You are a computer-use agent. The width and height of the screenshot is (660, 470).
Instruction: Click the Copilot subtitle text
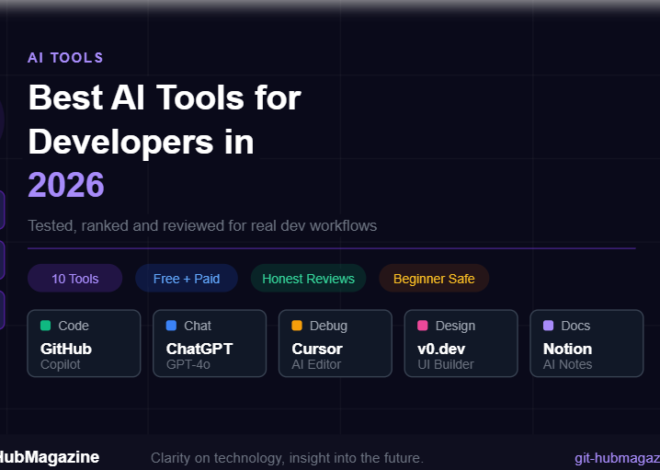(x=60, y=364)
